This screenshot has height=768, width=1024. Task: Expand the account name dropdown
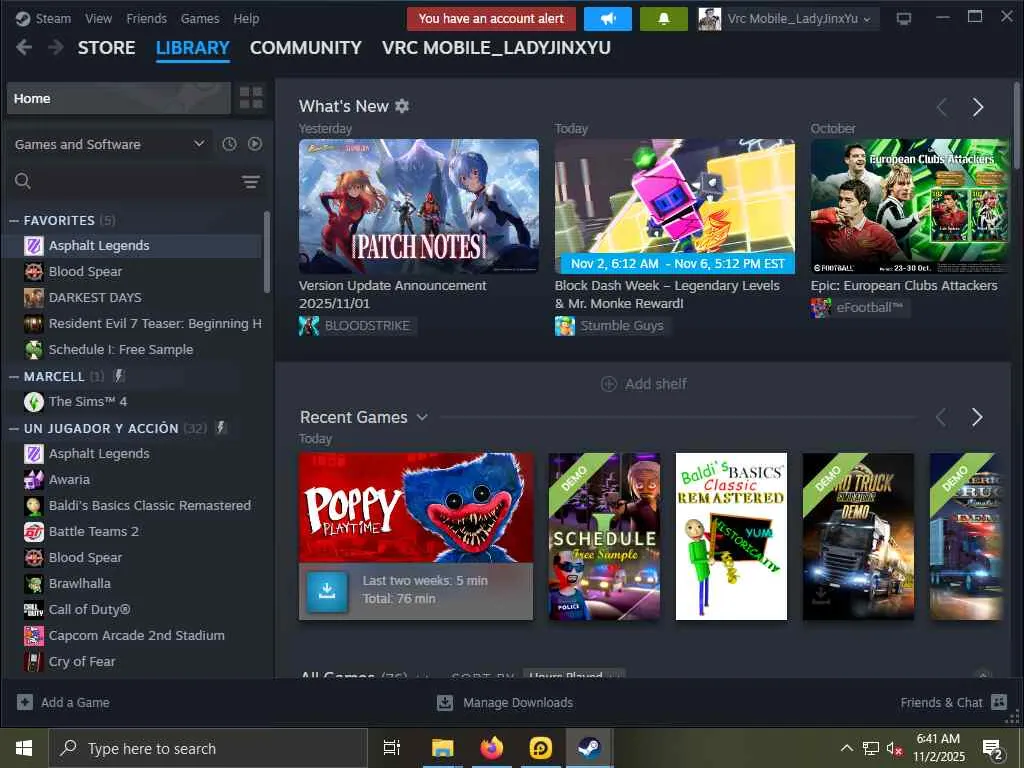pos(867,20)
